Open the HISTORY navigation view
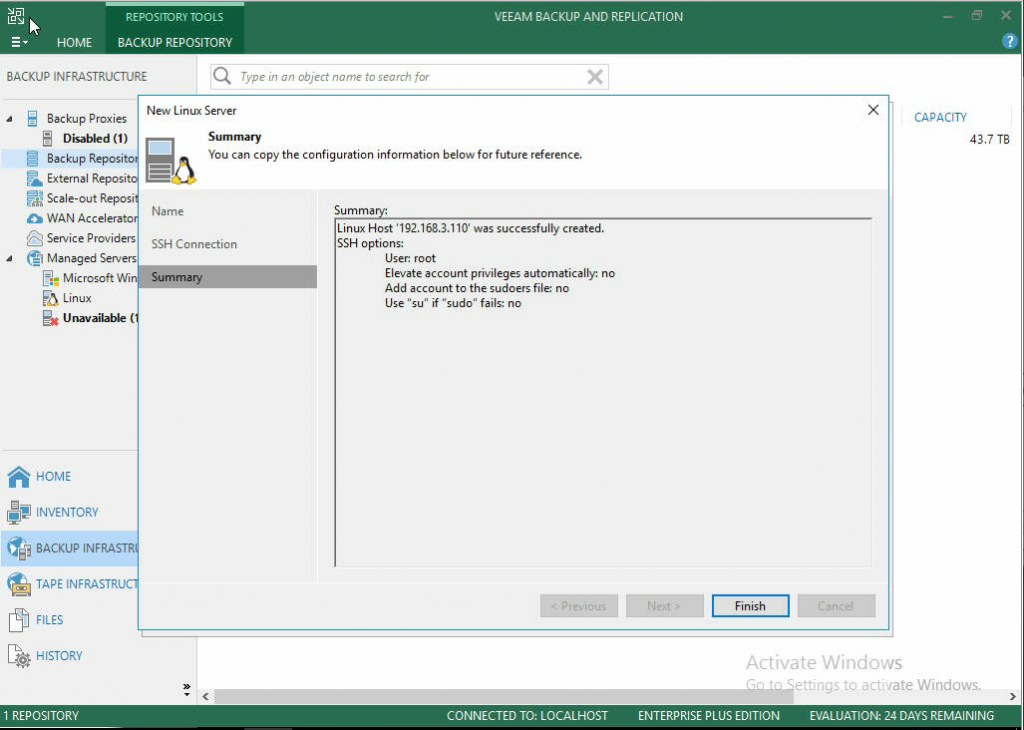 pyautogui.click(x=59, y=656)
